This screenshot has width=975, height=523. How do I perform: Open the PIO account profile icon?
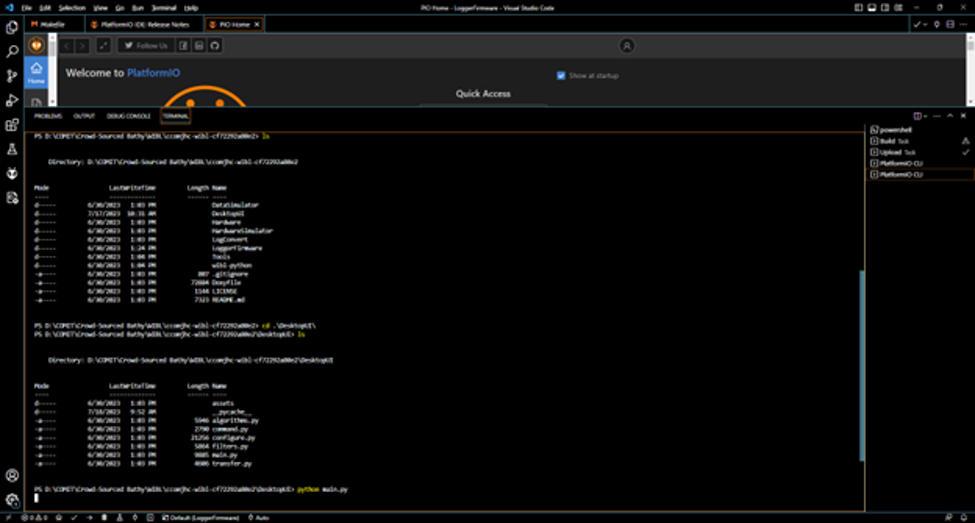627,45
